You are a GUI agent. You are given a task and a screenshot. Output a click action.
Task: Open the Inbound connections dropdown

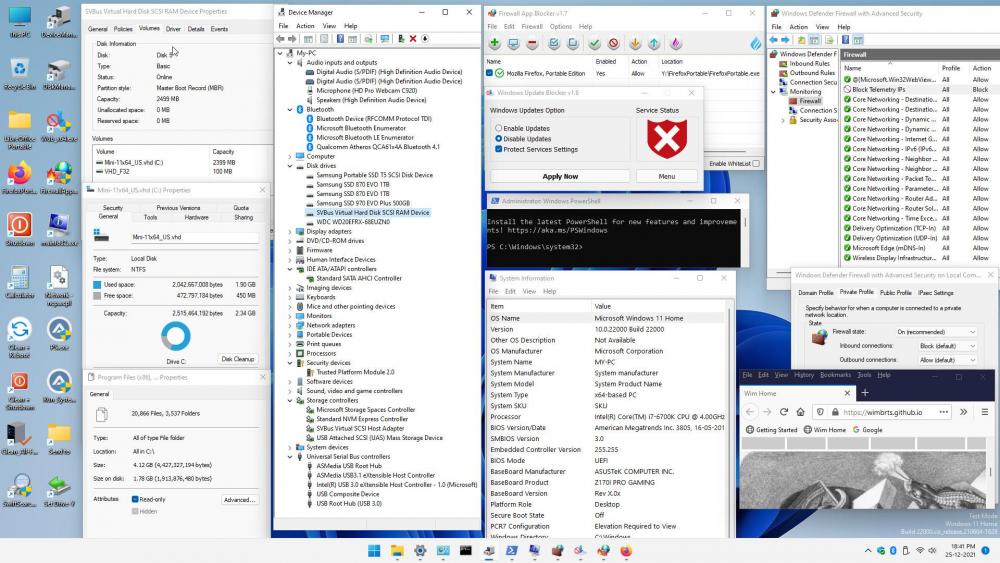(x=947, y=346)
